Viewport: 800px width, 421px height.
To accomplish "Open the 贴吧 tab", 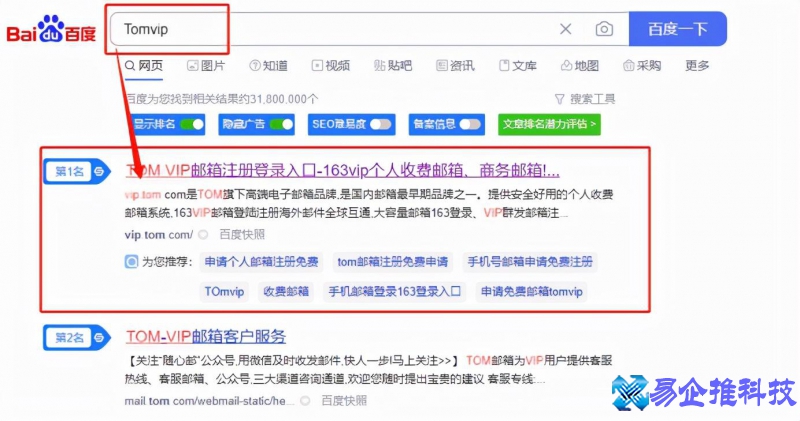I will tap(393, 66).
